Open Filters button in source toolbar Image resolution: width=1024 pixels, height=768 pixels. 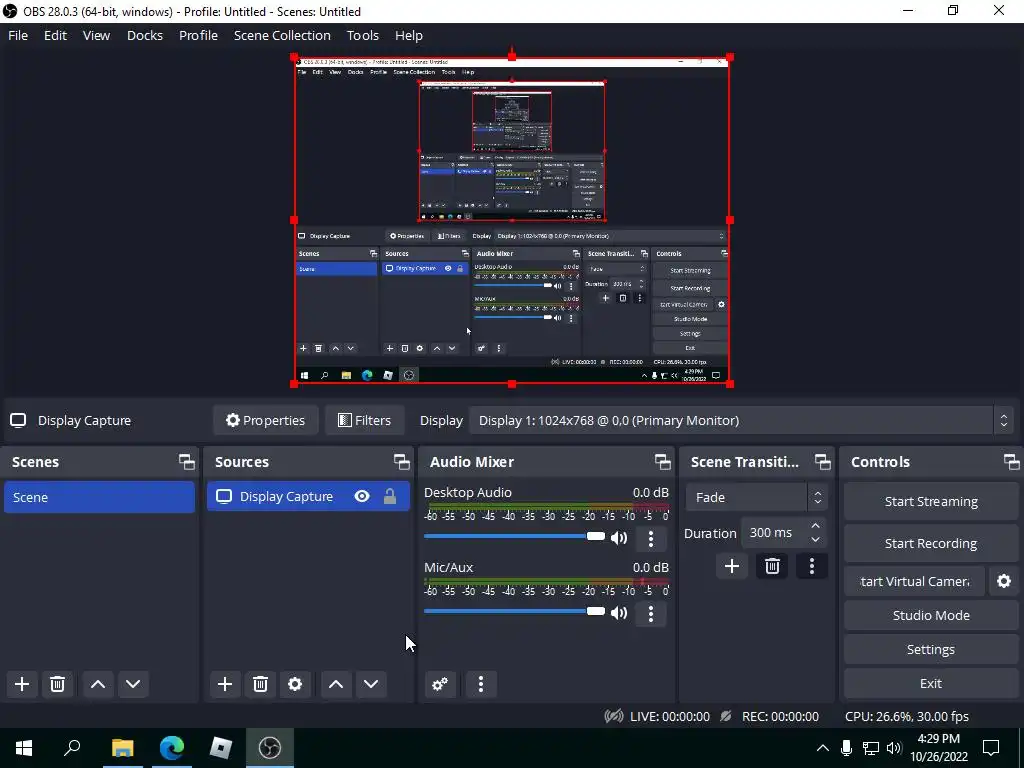[x=364, y=421]
